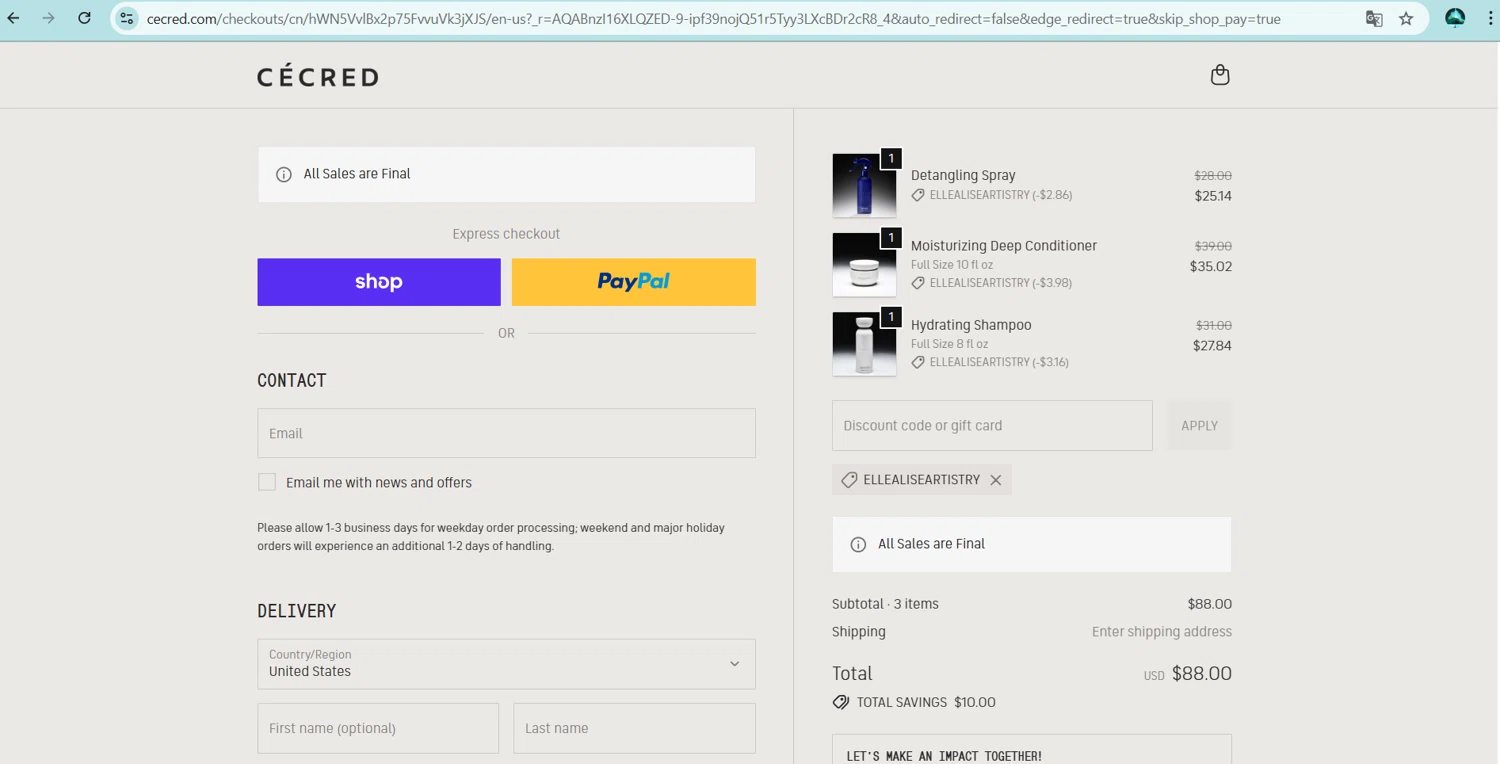Select the Hydrating Shampoo product thumbnail

pyautogui.click(x=864, y=344)
